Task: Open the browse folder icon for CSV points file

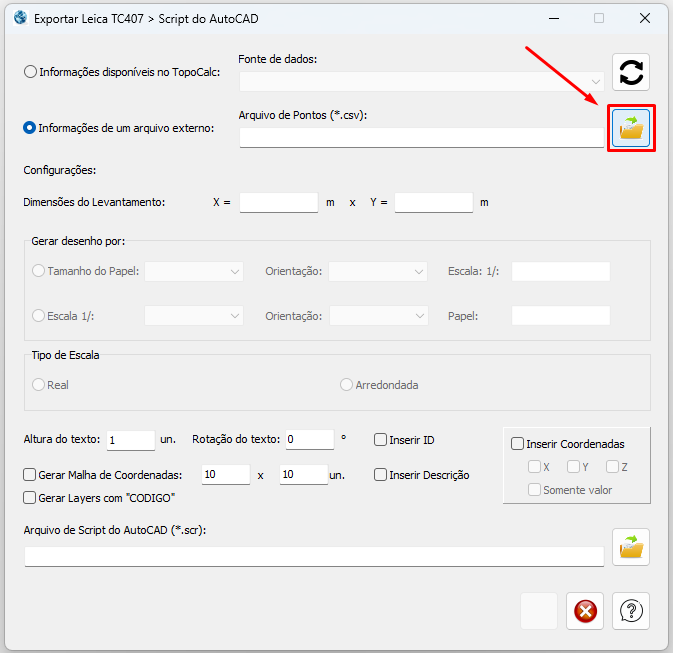Action: (631, 128)
